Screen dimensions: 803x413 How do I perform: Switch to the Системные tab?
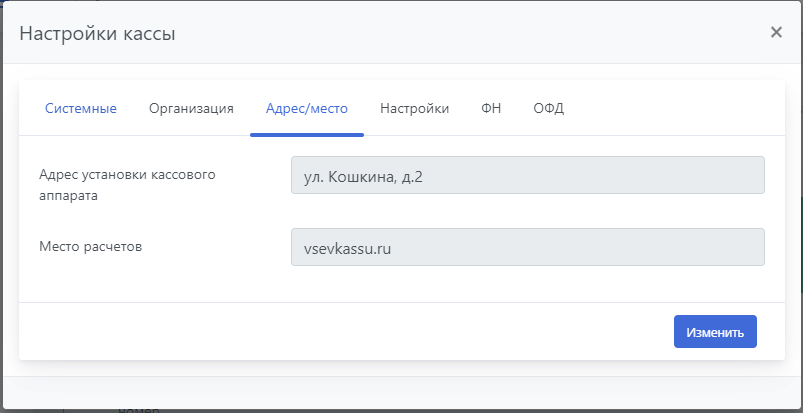[x=81, y=108]
